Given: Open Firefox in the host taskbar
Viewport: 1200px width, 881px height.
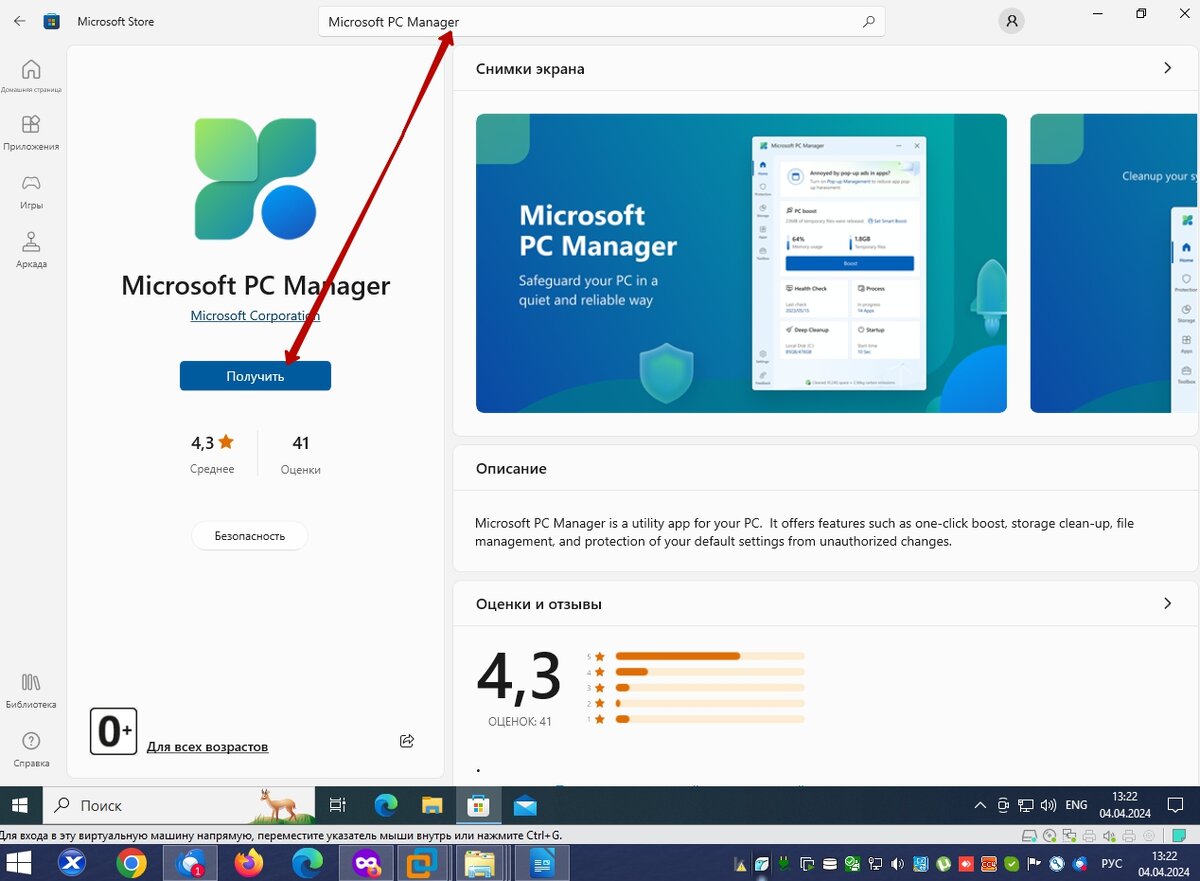Looking at the screenshot, I should 248,862.
